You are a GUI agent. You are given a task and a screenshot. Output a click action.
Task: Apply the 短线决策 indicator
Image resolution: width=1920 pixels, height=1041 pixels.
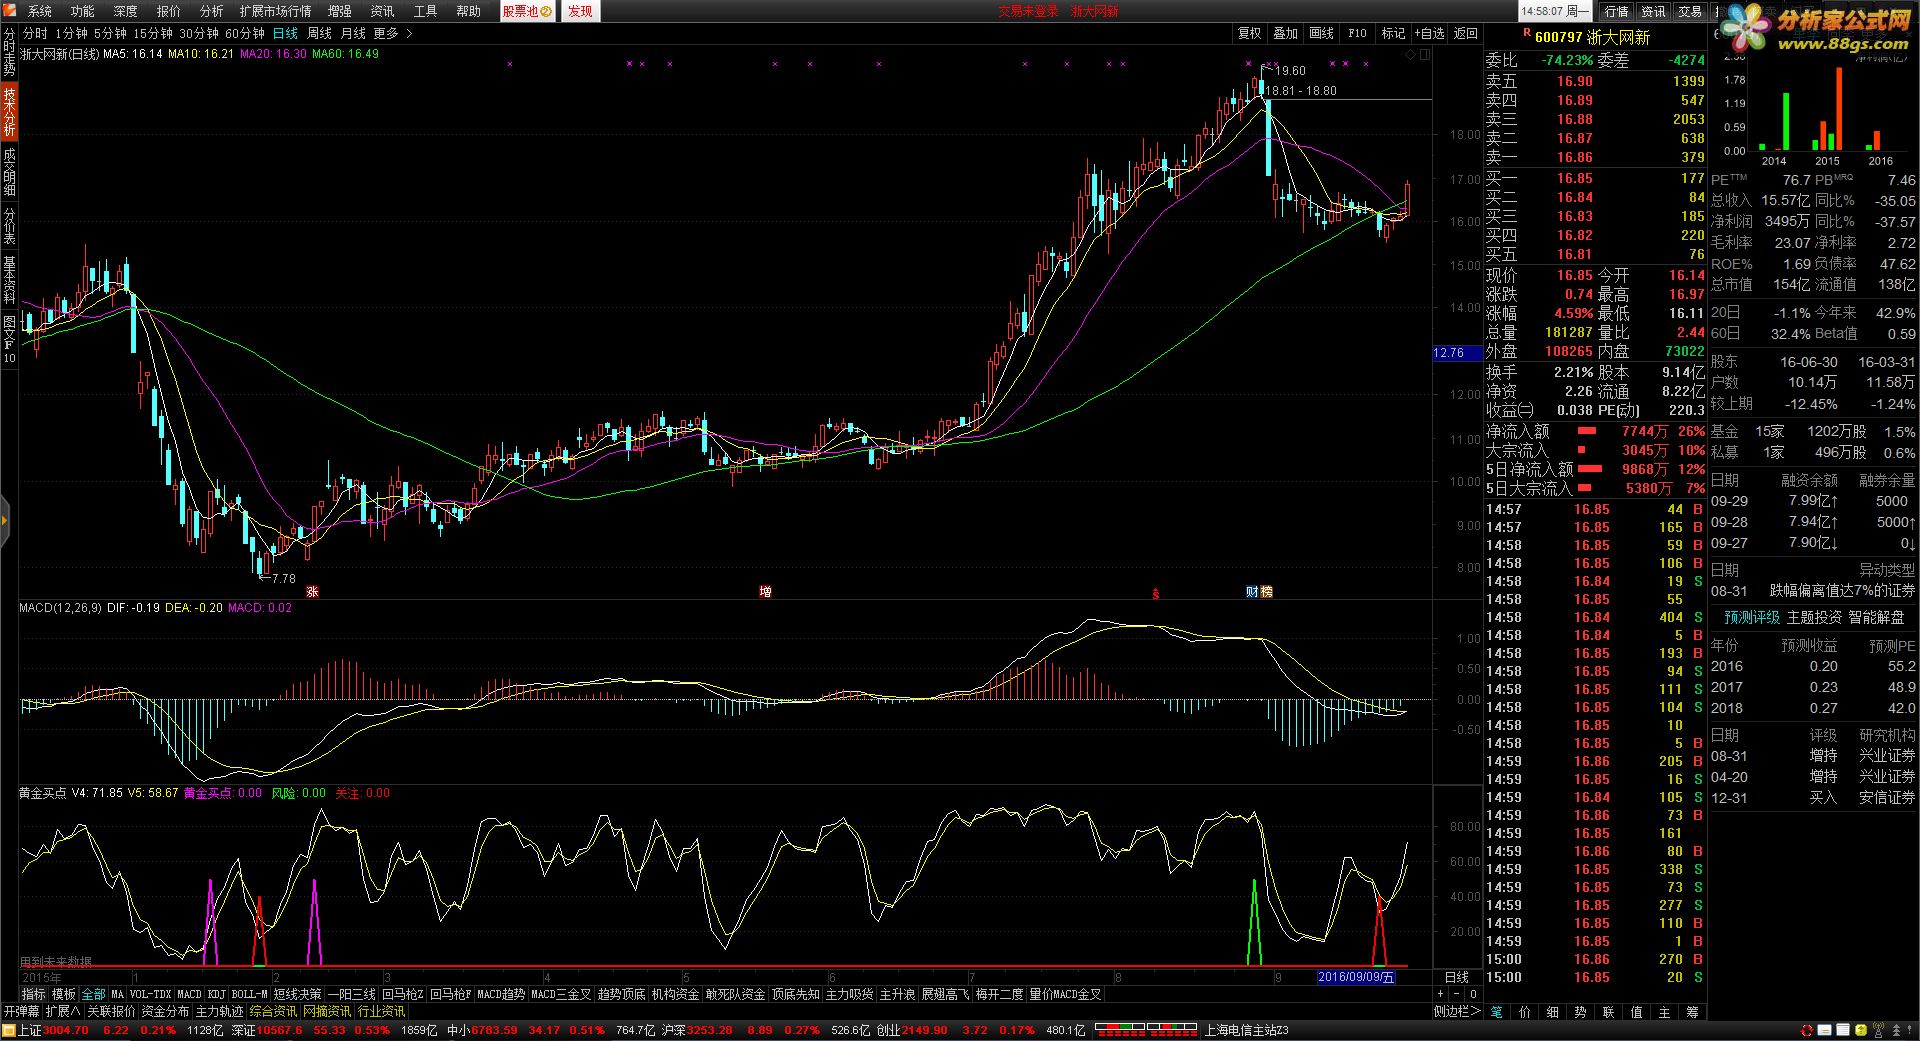point(297,994)
